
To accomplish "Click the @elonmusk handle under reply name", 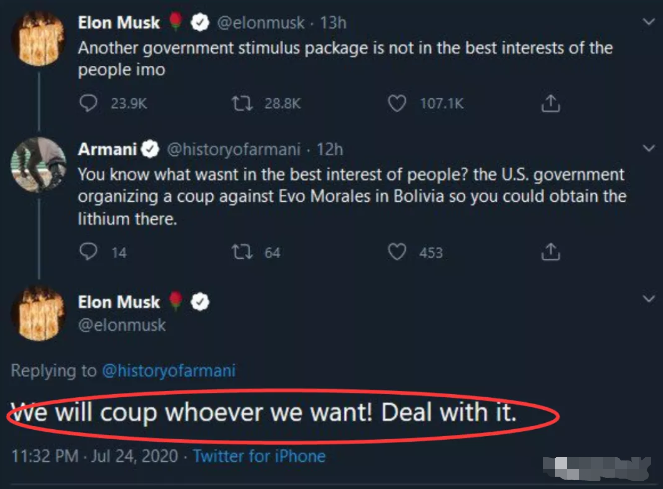I will [x=122, y=325].
